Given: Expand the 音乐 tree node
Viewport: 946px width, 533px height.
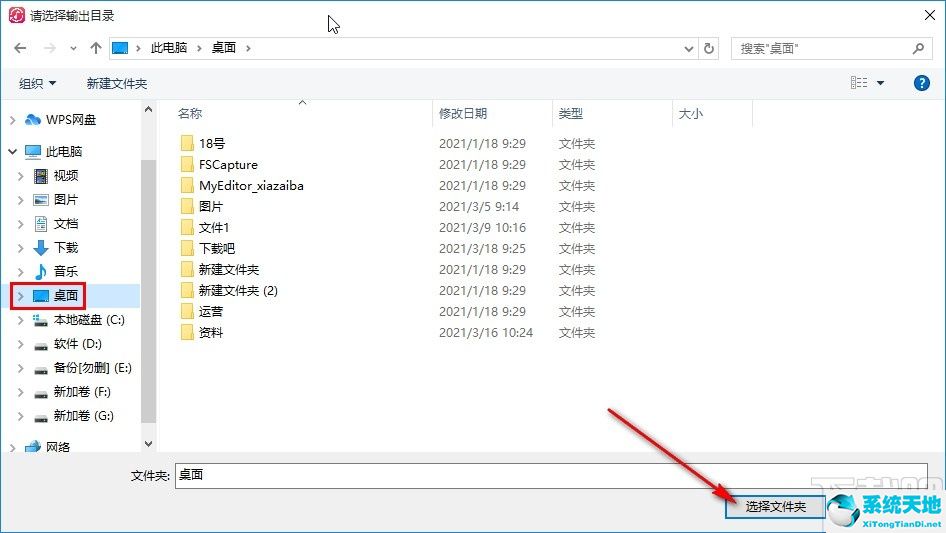Looking at the screenshot, I should (x=21, y=272).
